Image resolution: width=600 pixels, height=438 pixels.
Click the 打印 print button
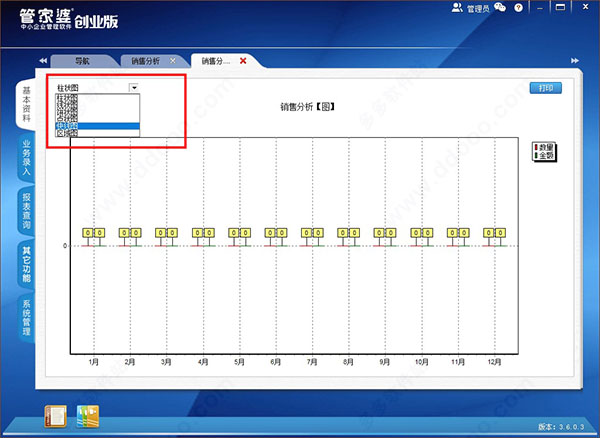click(546, 88)
